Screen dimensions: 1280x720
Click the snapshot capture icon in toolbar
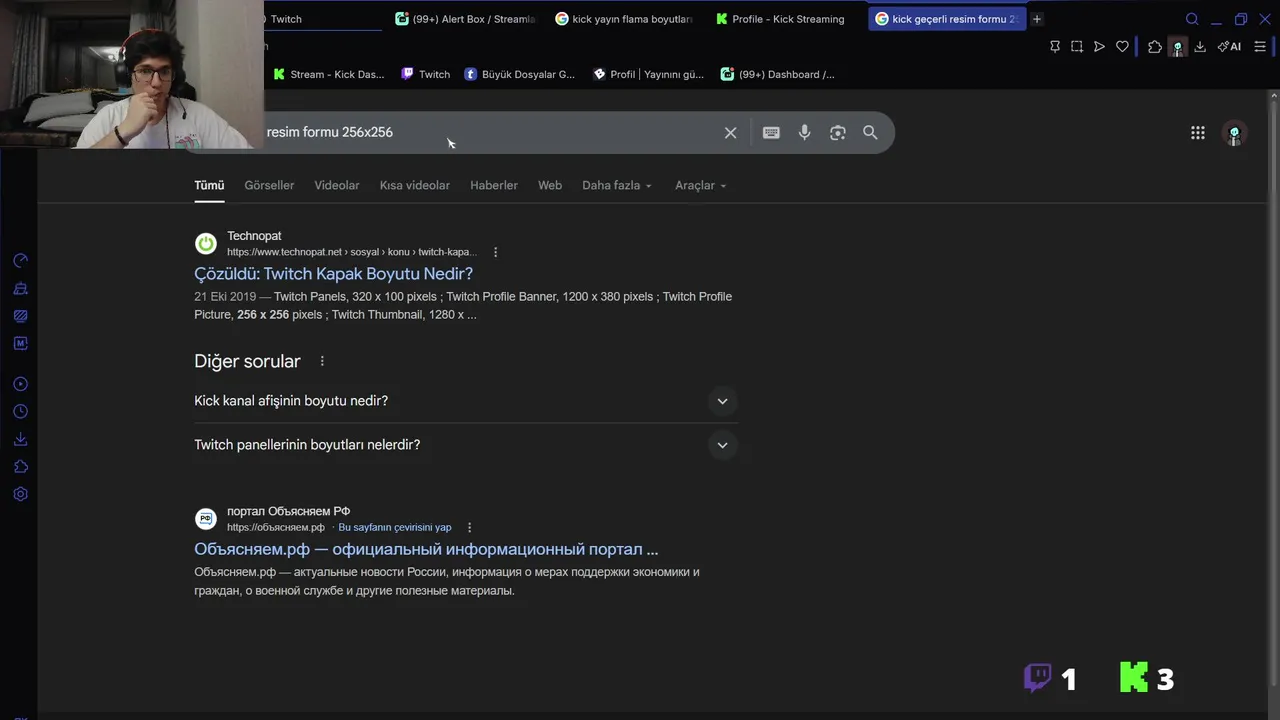click(1077, 47)
